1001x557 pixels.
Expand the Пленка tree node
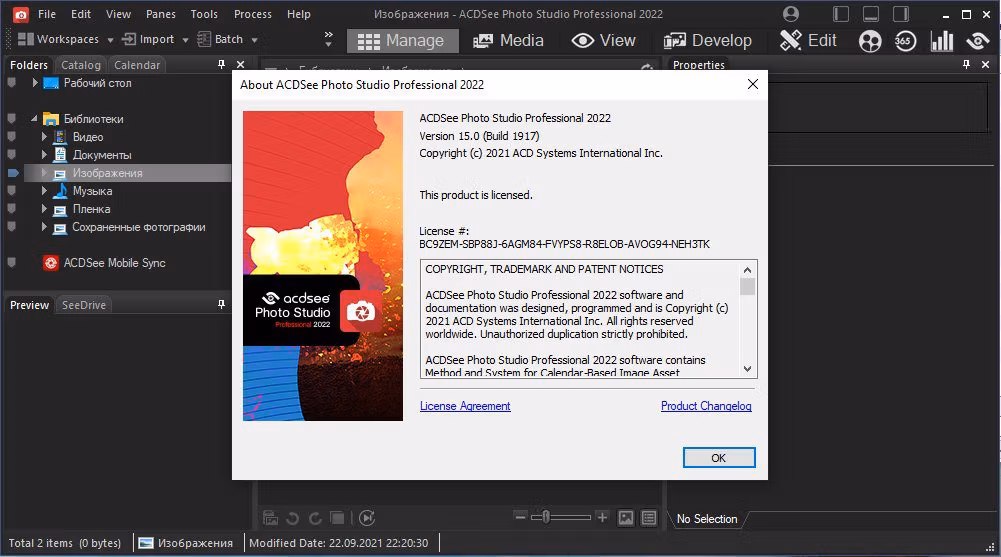(x=44, y=209)
